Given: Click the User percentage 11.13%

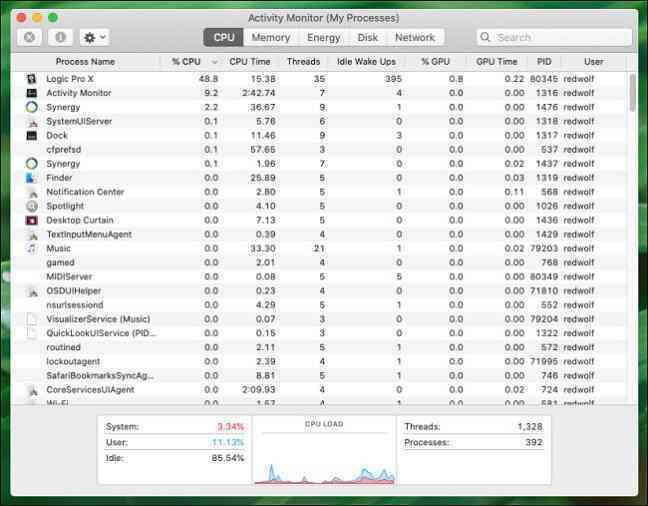Looking at the screenshot, I should [x=228, y=442].
